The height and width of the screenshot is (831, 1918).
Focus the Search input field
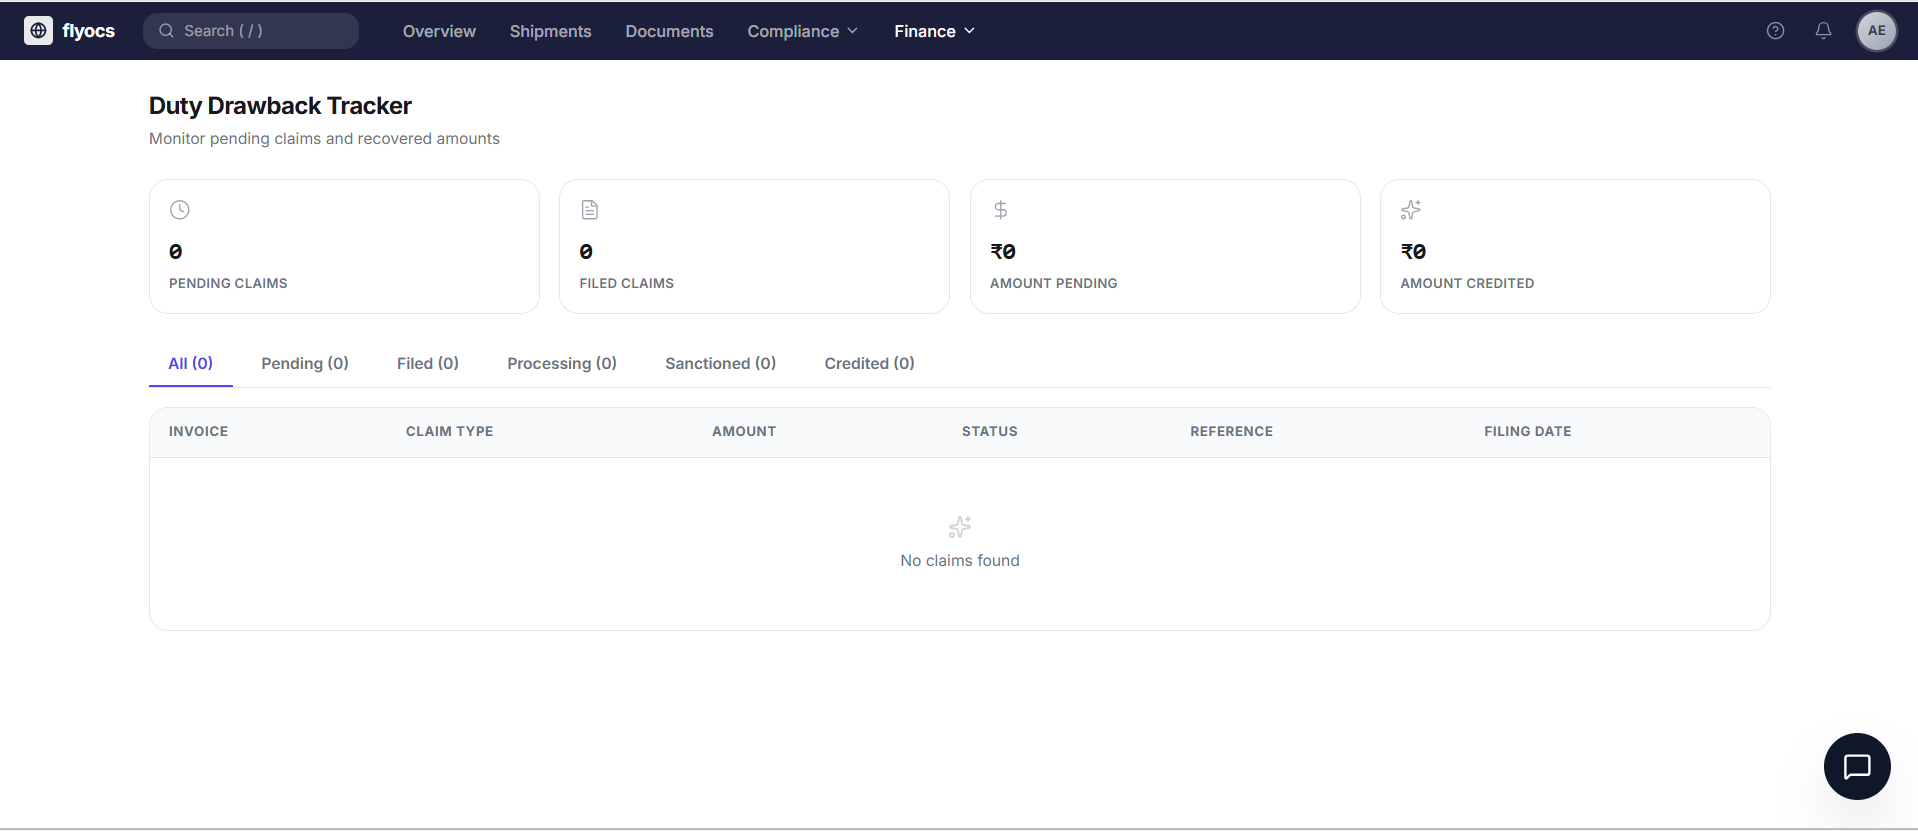[260, 31]
